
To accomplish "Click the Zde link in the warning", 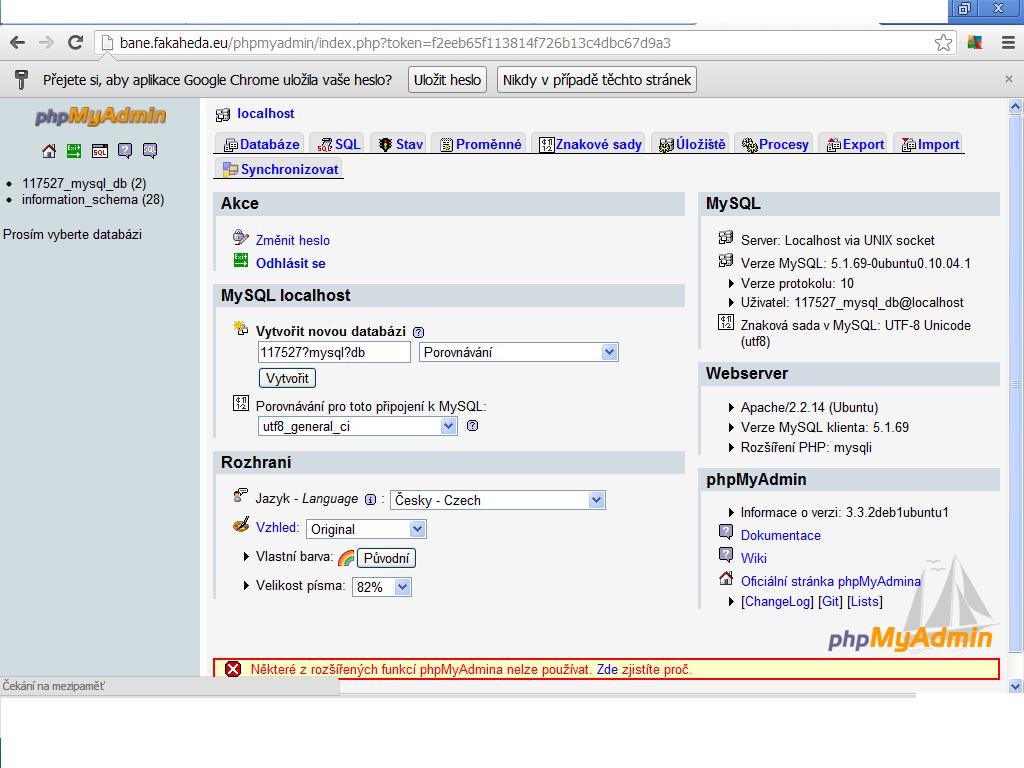I will click(x=607, y=669).
